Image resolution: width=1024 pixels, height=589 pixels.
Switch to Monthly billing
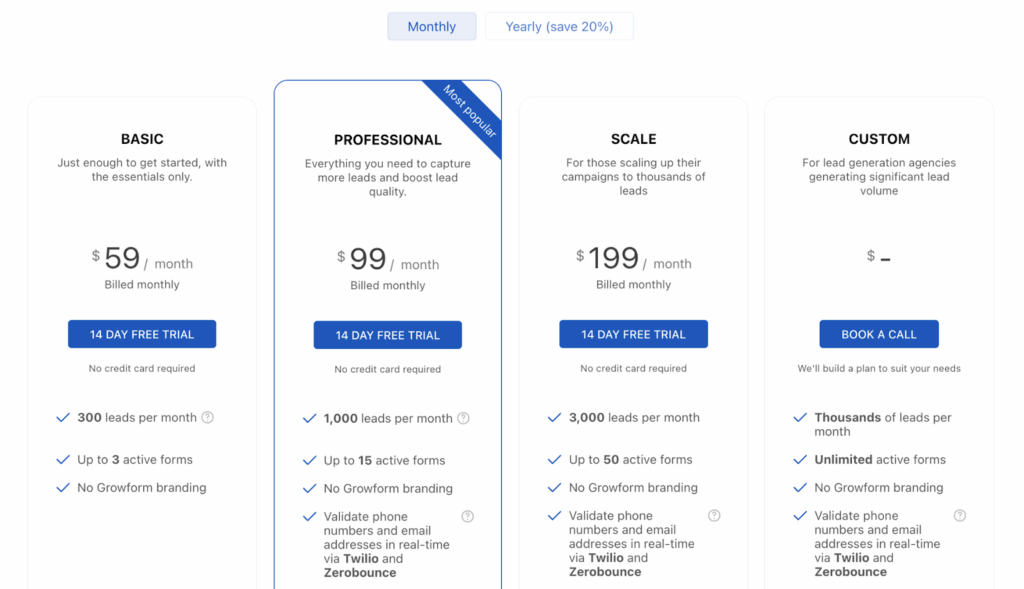tap(432, 27)
